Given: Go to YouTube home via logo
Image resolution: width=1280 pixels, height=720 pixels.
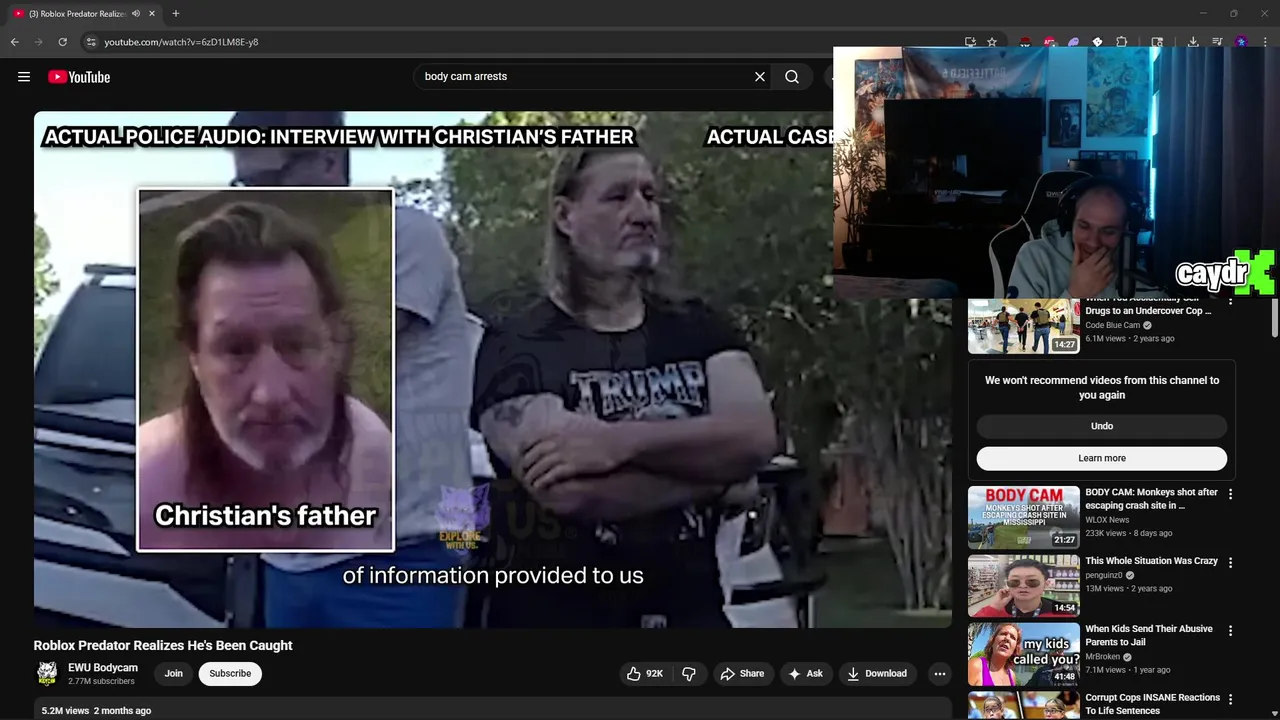Looking at the screenshot, I should [x=79, y=77].
